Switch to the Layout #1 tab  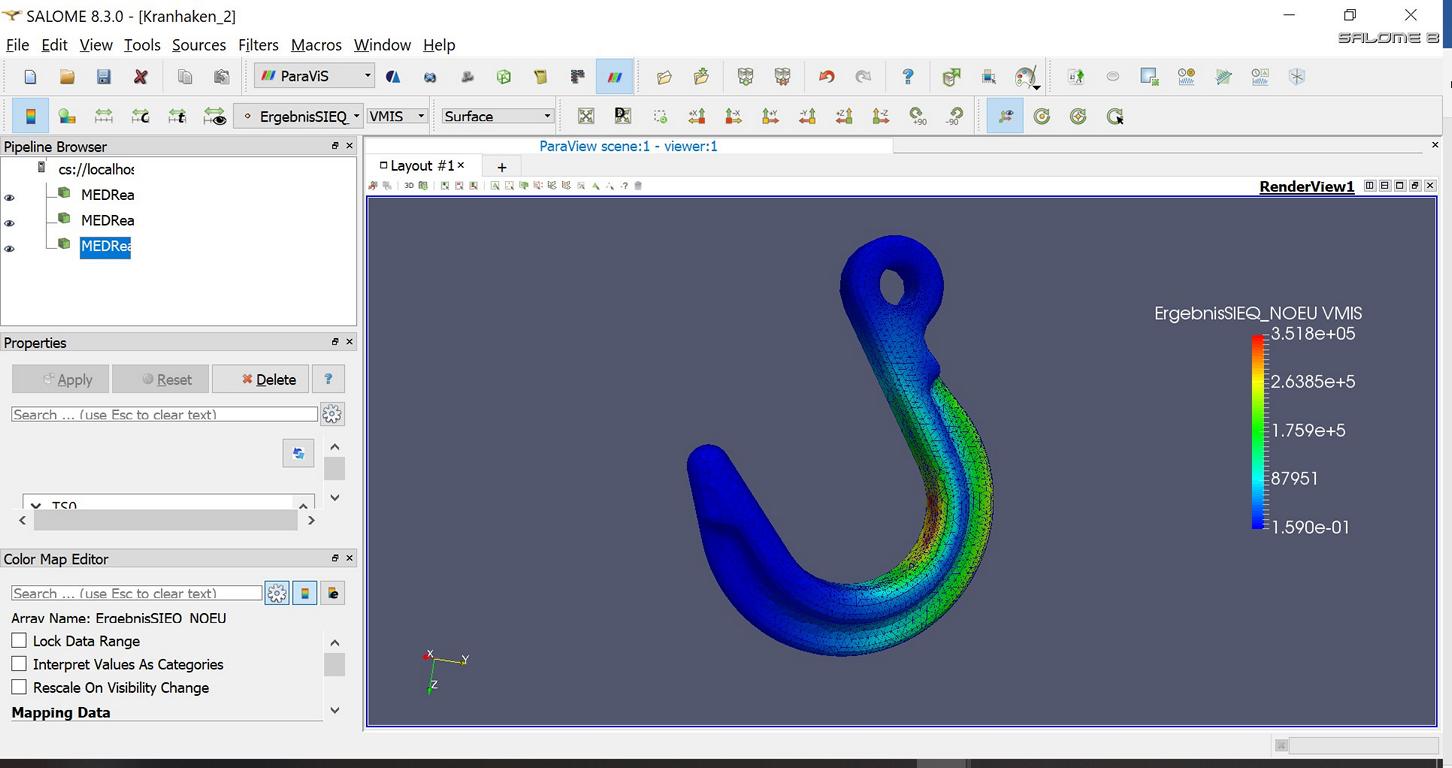click(x=421, y=166)
